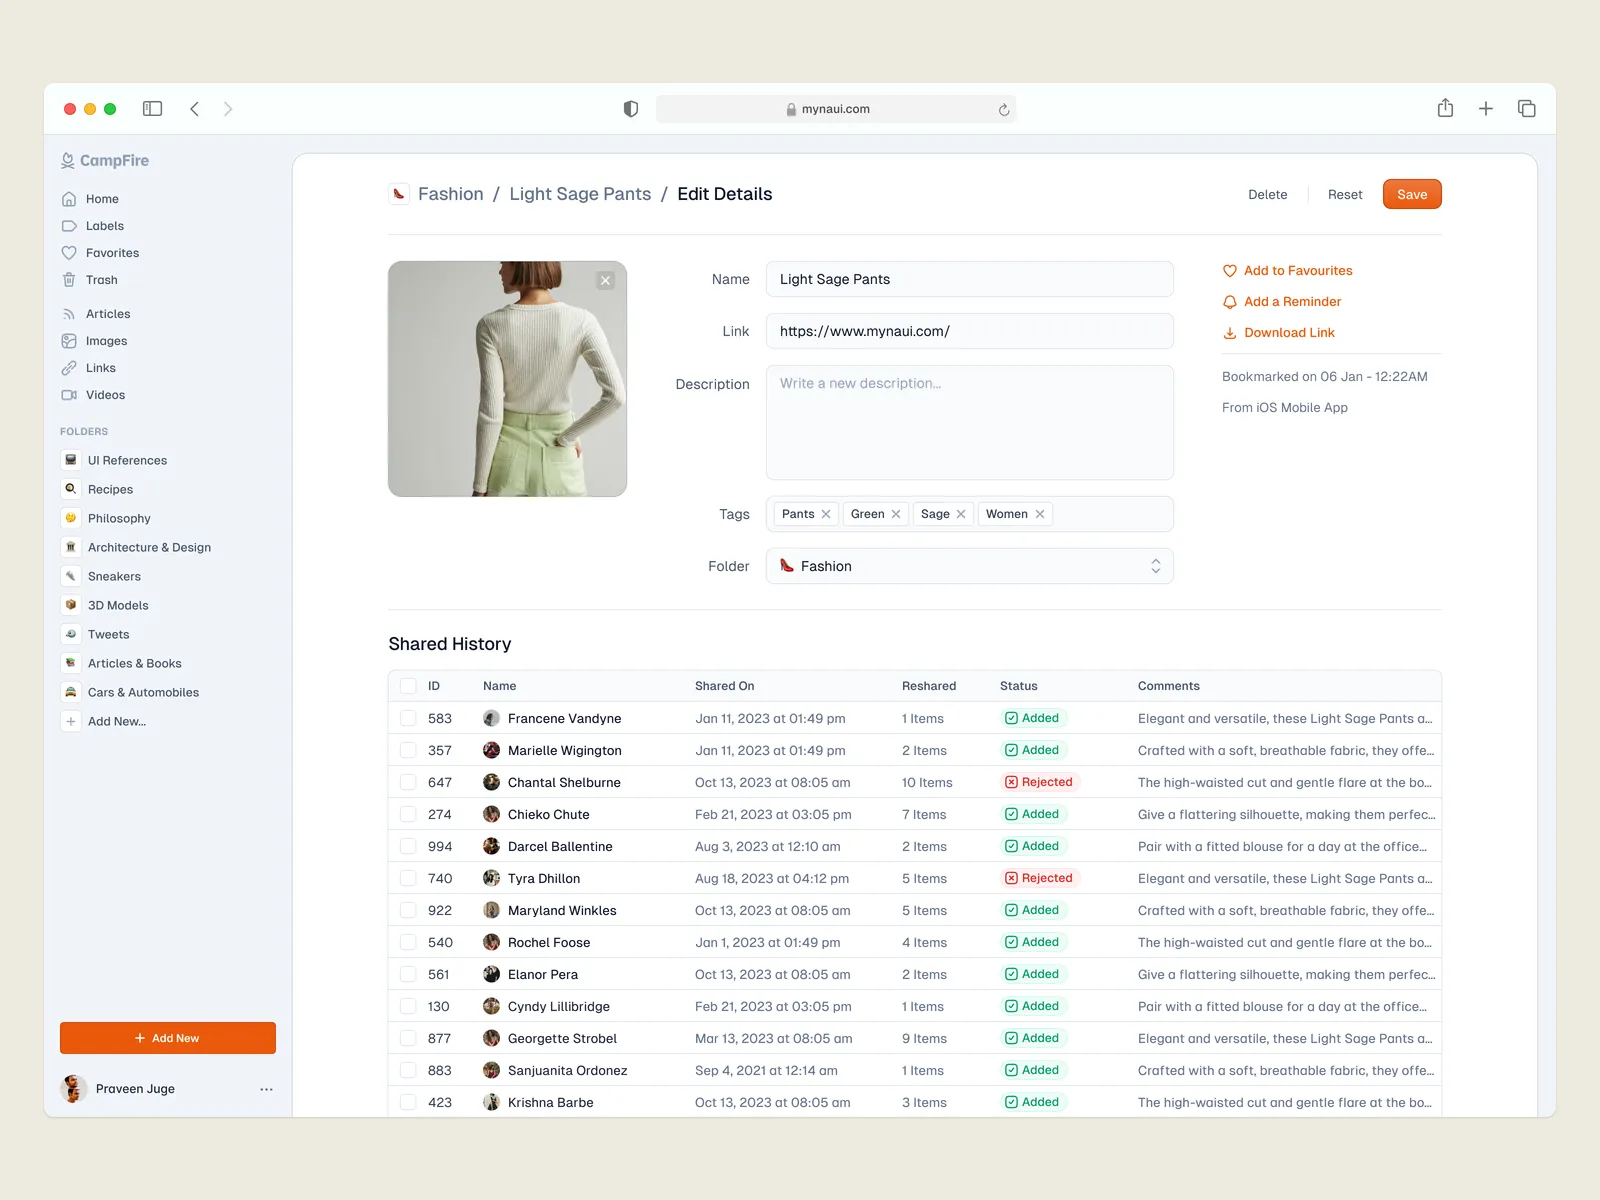Navigate to Light Sage Pants breadcrumb
The width and height of the screenshot is (1600, 1200).
580,194
